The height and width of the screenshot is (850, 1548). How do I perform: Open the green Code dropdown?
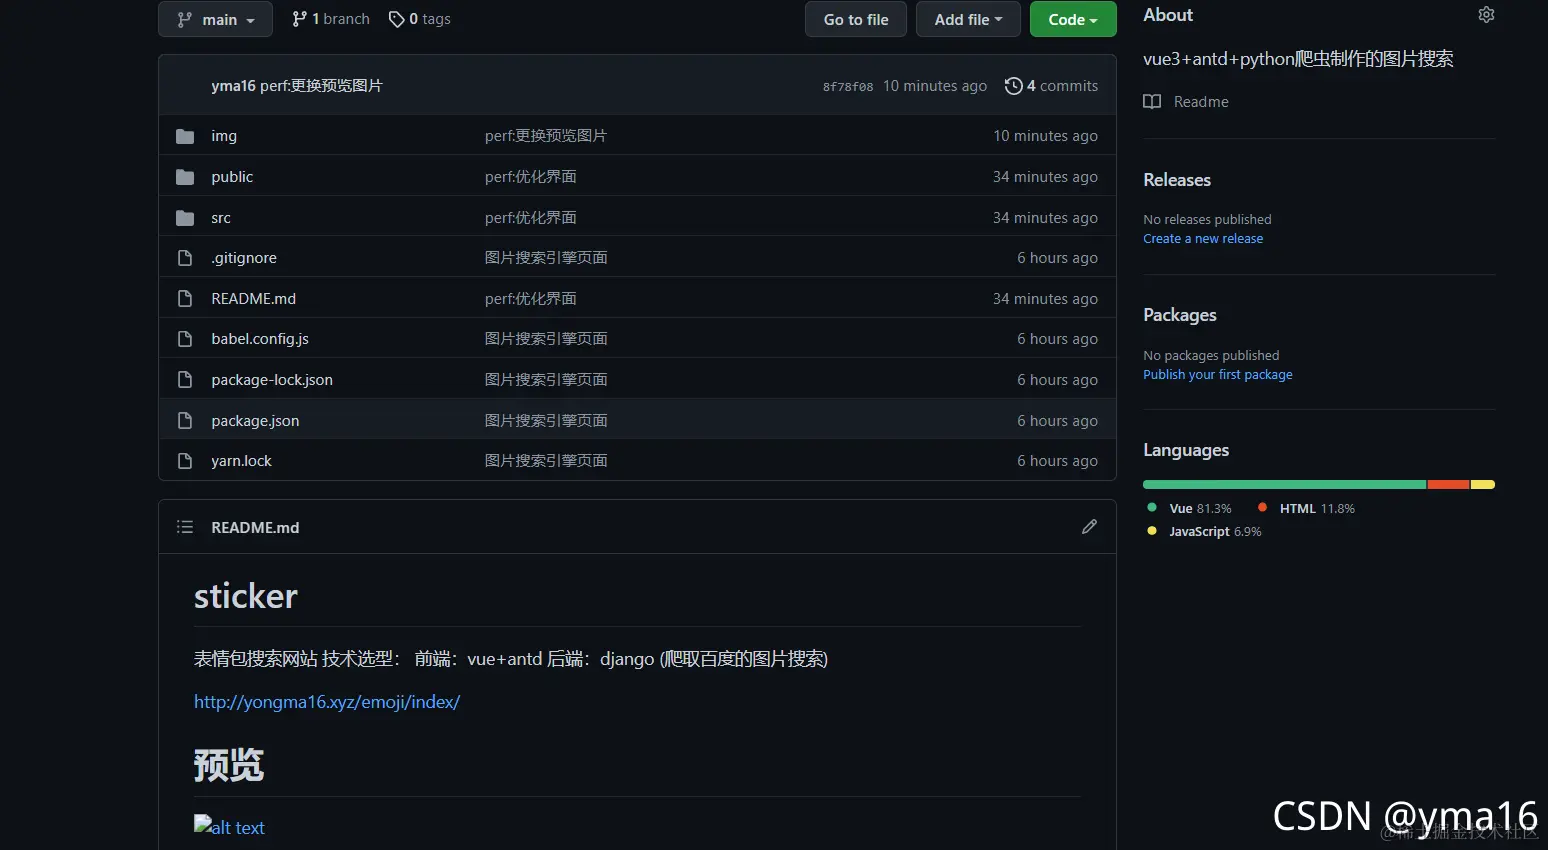point(1073,19)
